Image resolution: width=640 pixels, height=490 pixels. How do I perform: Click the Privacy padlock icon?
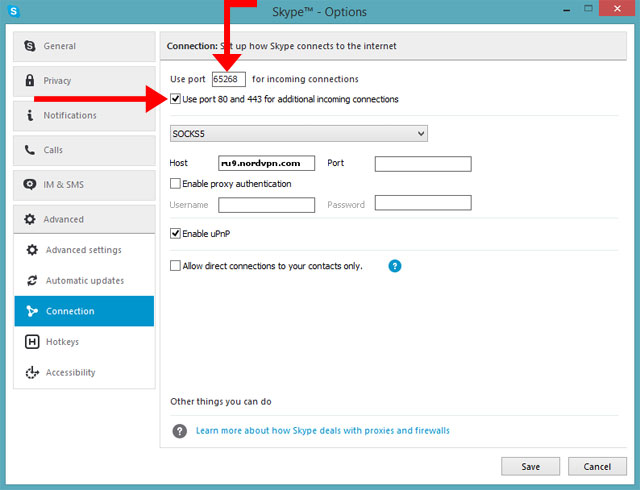(x=31, y=81)
